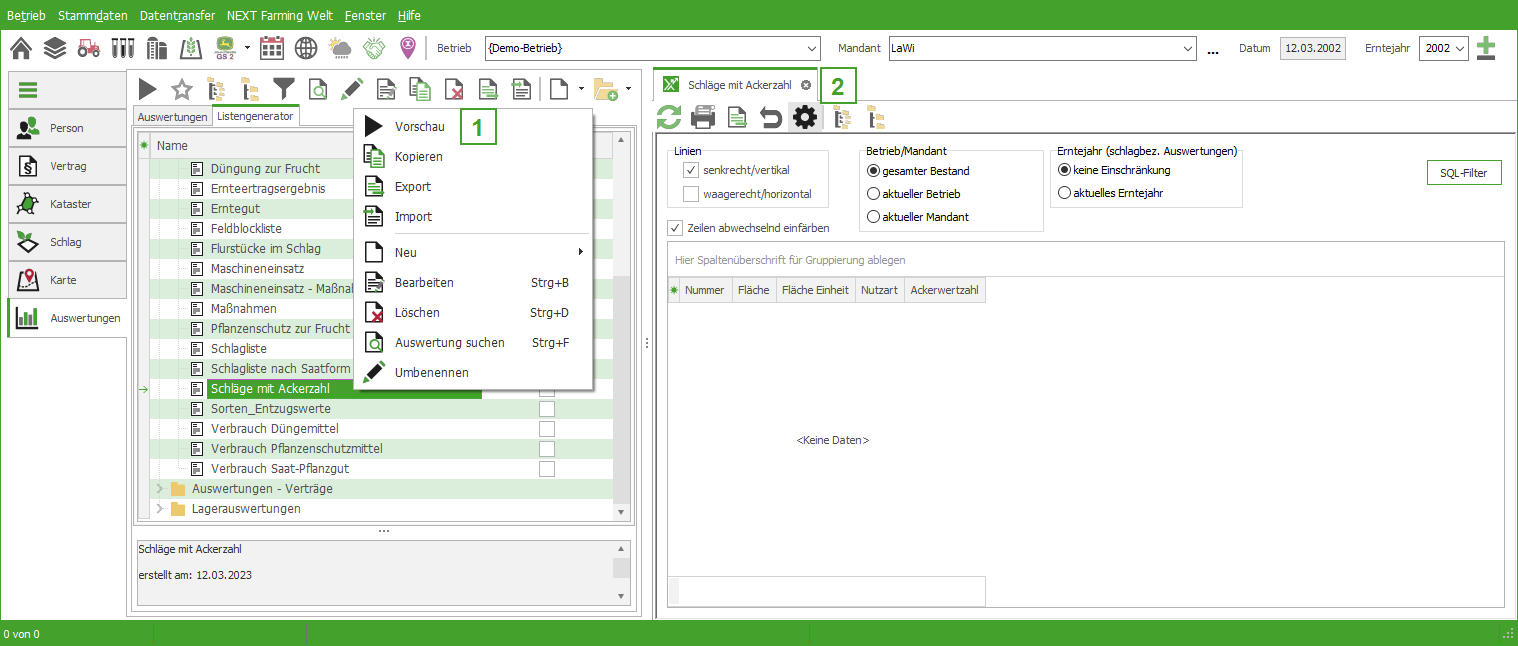Select the aktueller Betrieb radio button
Image resolution: width=1518 pixels, height=646 pixels.
(874, 194)
